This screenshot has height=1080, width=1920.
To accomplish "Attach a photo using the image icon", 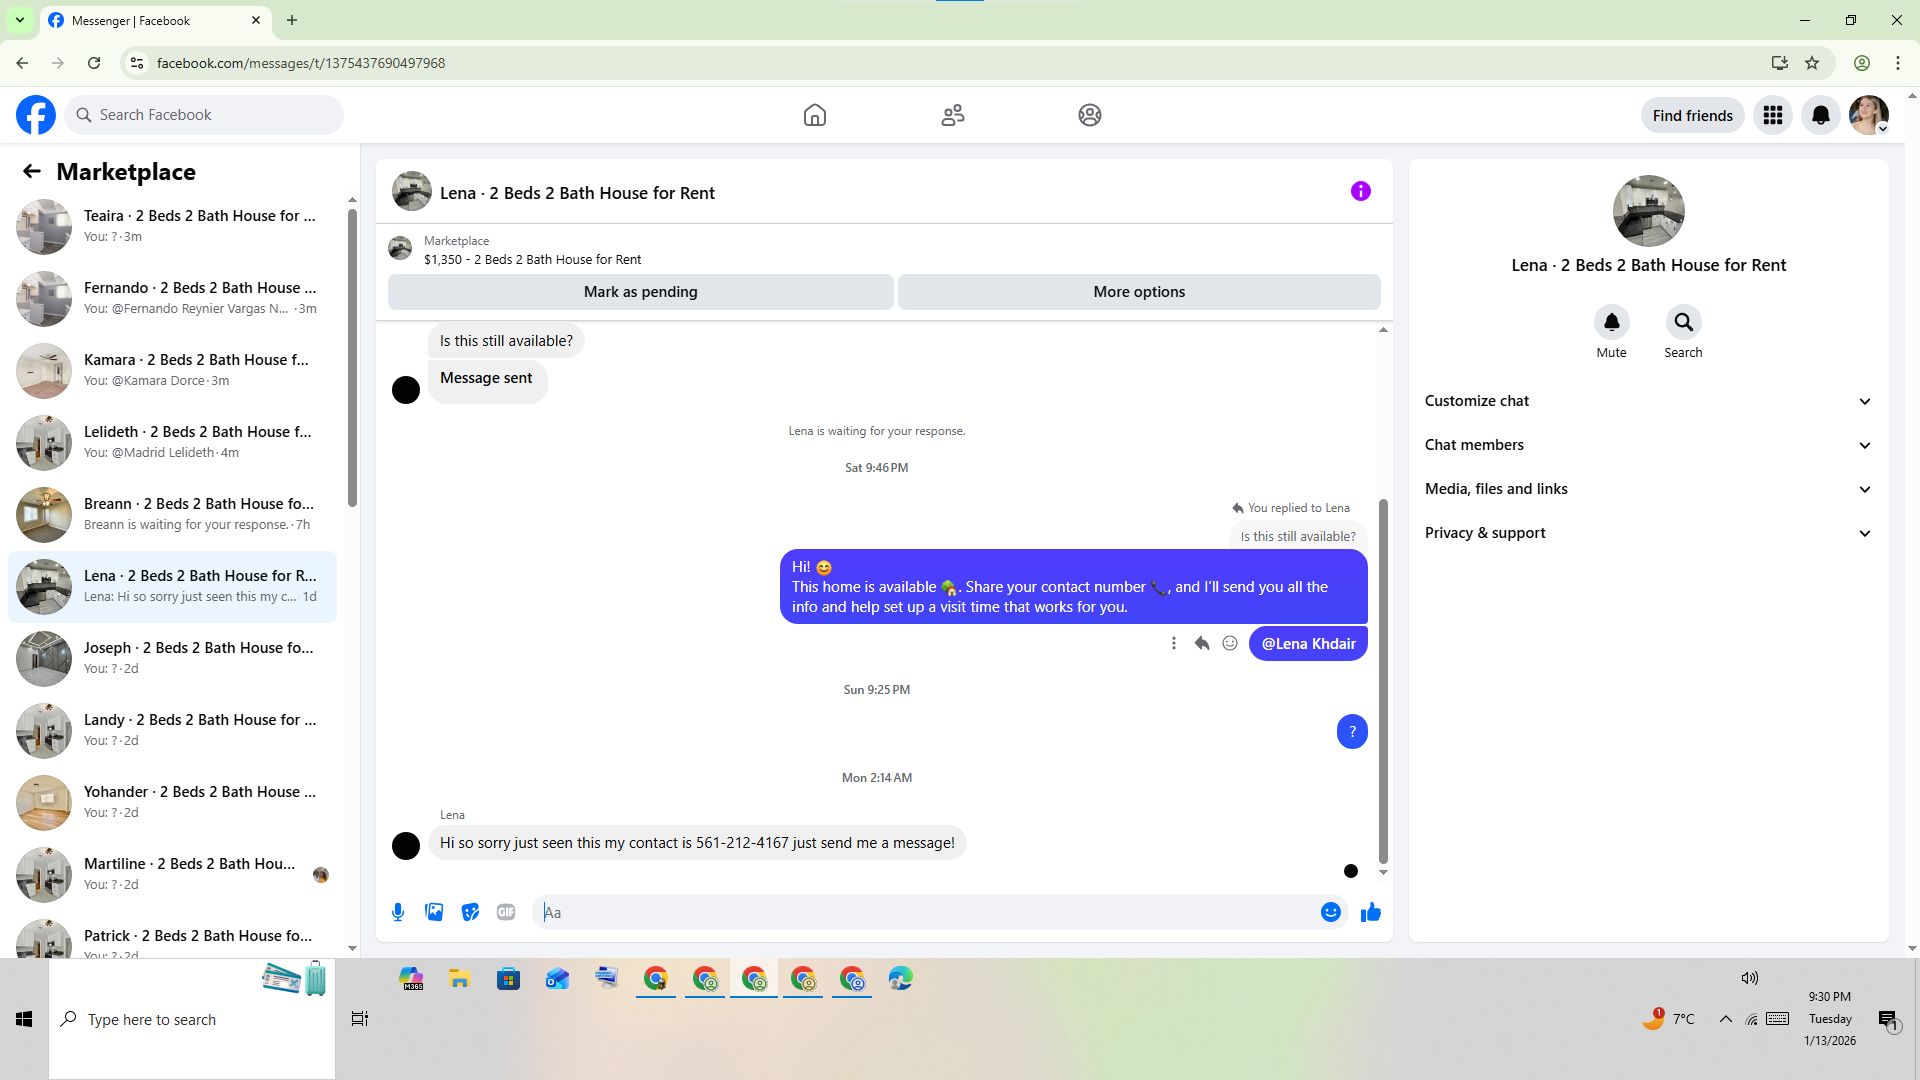I will pyautogui.click(x=434, y=912).
